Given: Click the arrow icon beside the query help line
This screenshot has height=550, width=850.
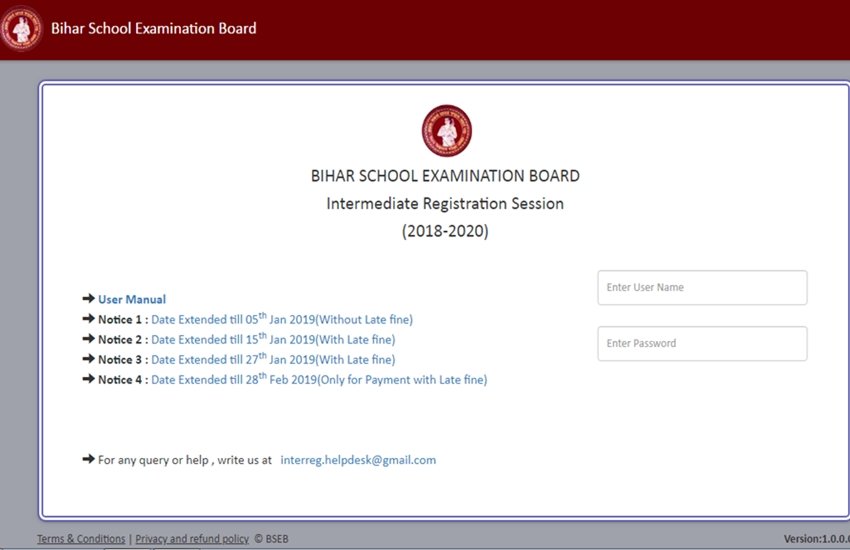Looking at the screenshot, I should coord(88,460).
